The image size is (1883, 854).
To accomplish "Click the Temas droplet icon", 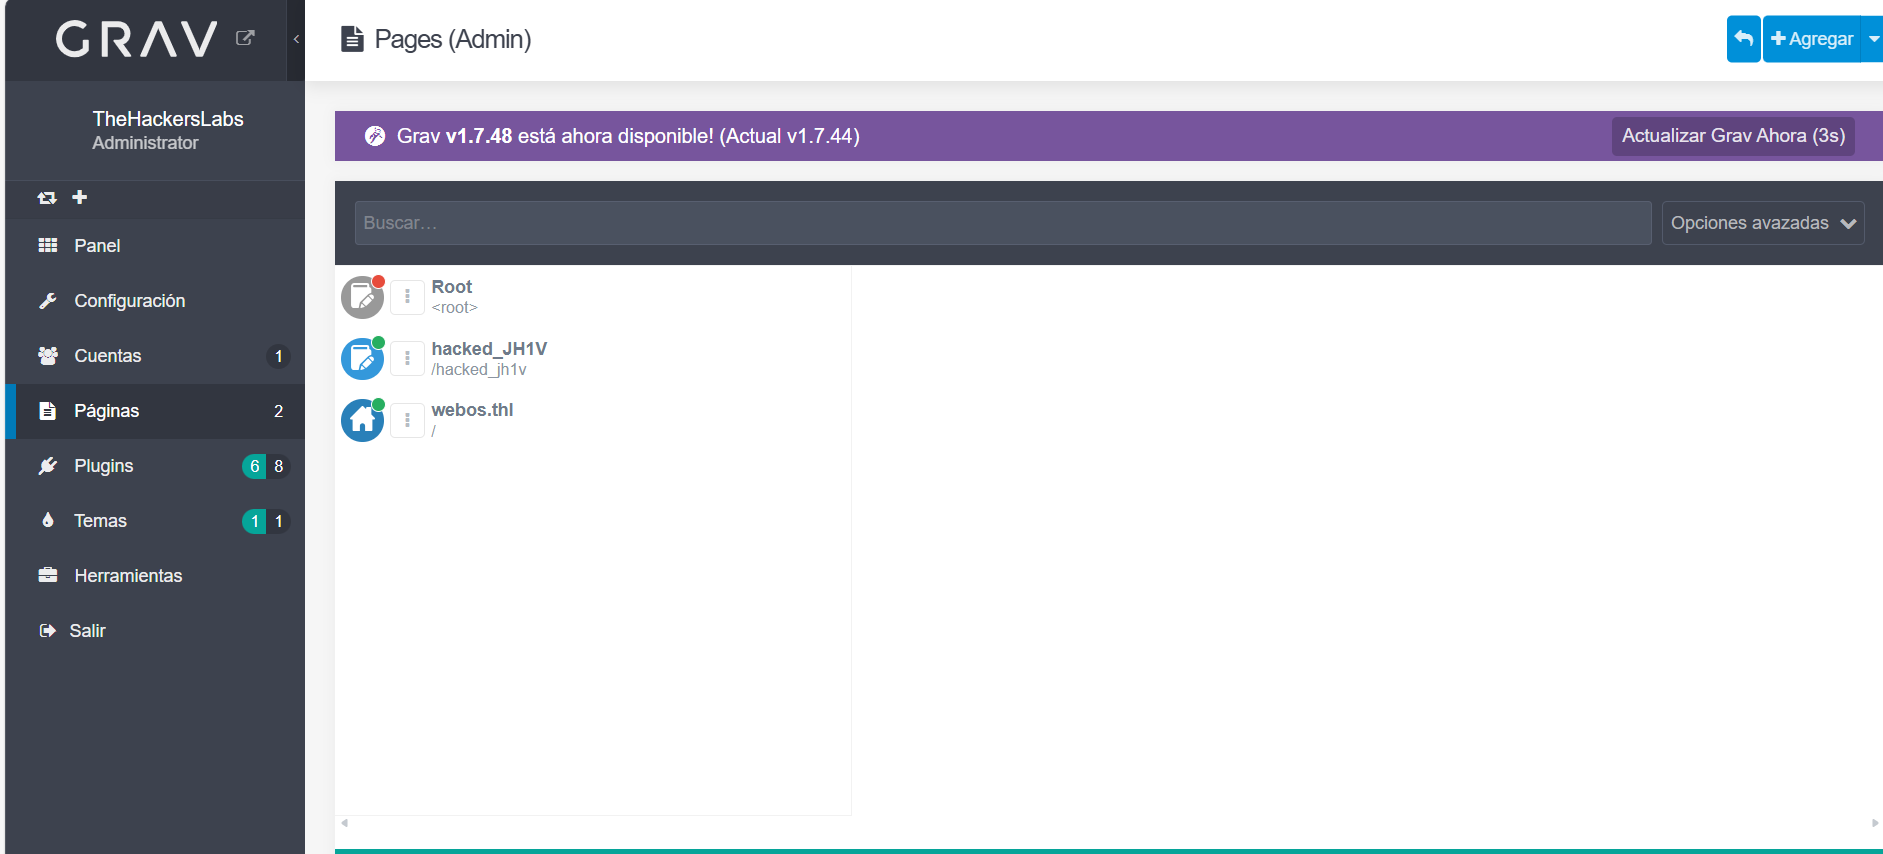I will (47, 520).
